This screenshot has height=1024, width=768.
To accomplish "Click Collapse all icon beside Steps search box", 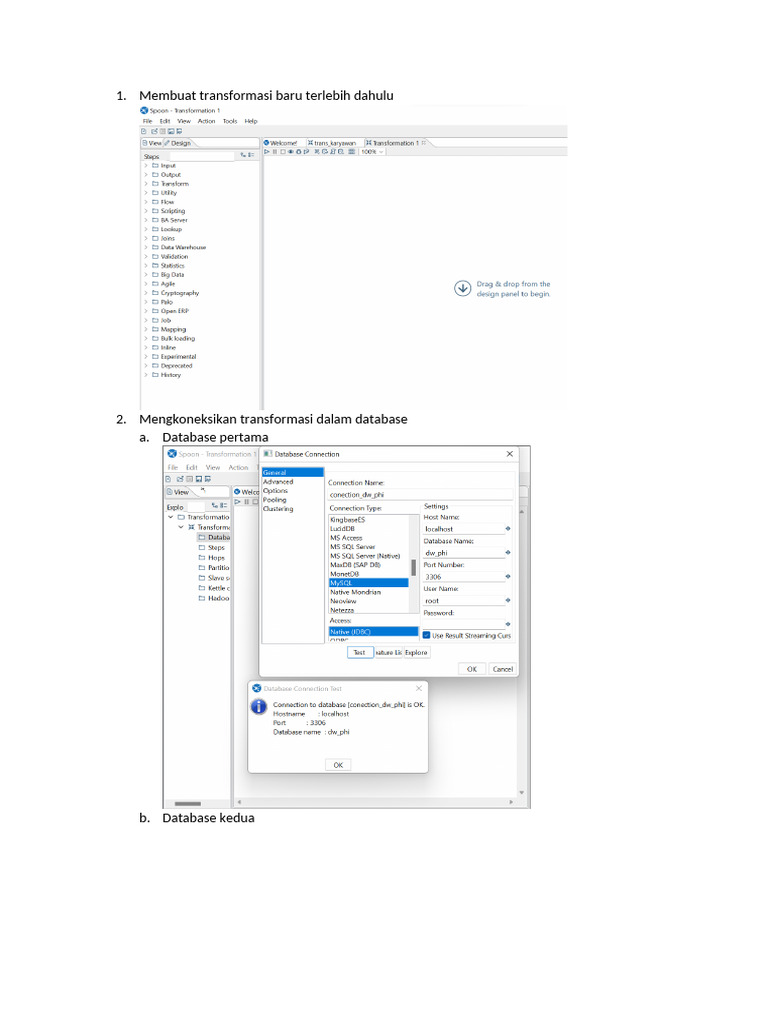I will [251, 155].
